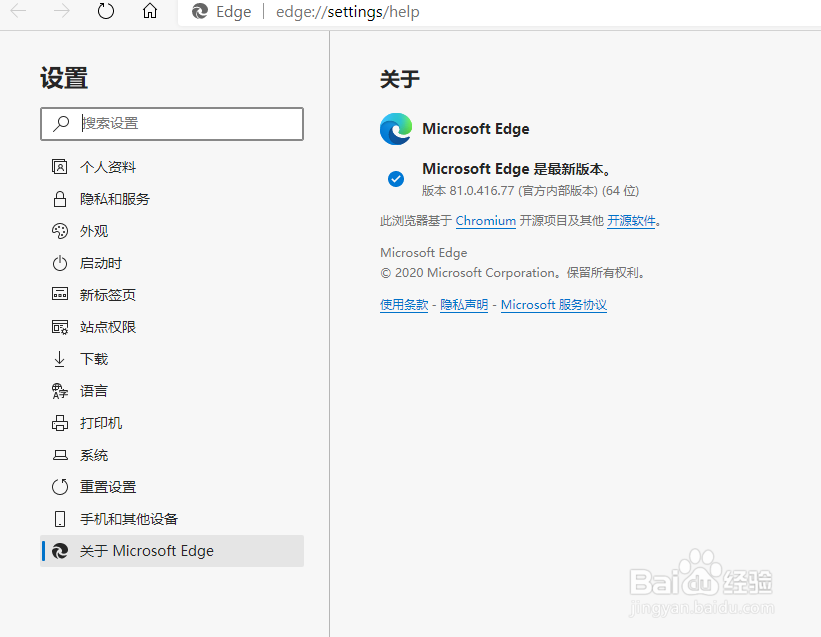821x637 pixels.
Task: Click the 新标签页 sidebar icon
Action: coord(59,294)
